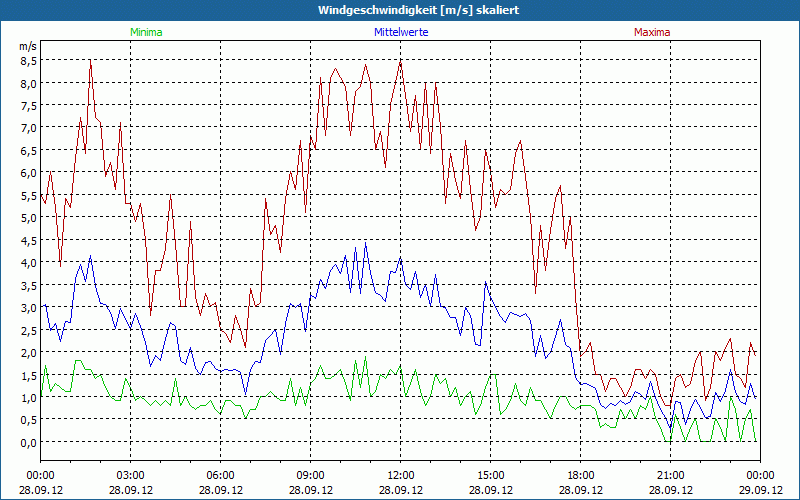800x500 pixels.
Task: Click the 21:00 time axis label
Action: [x=670, y=476]
